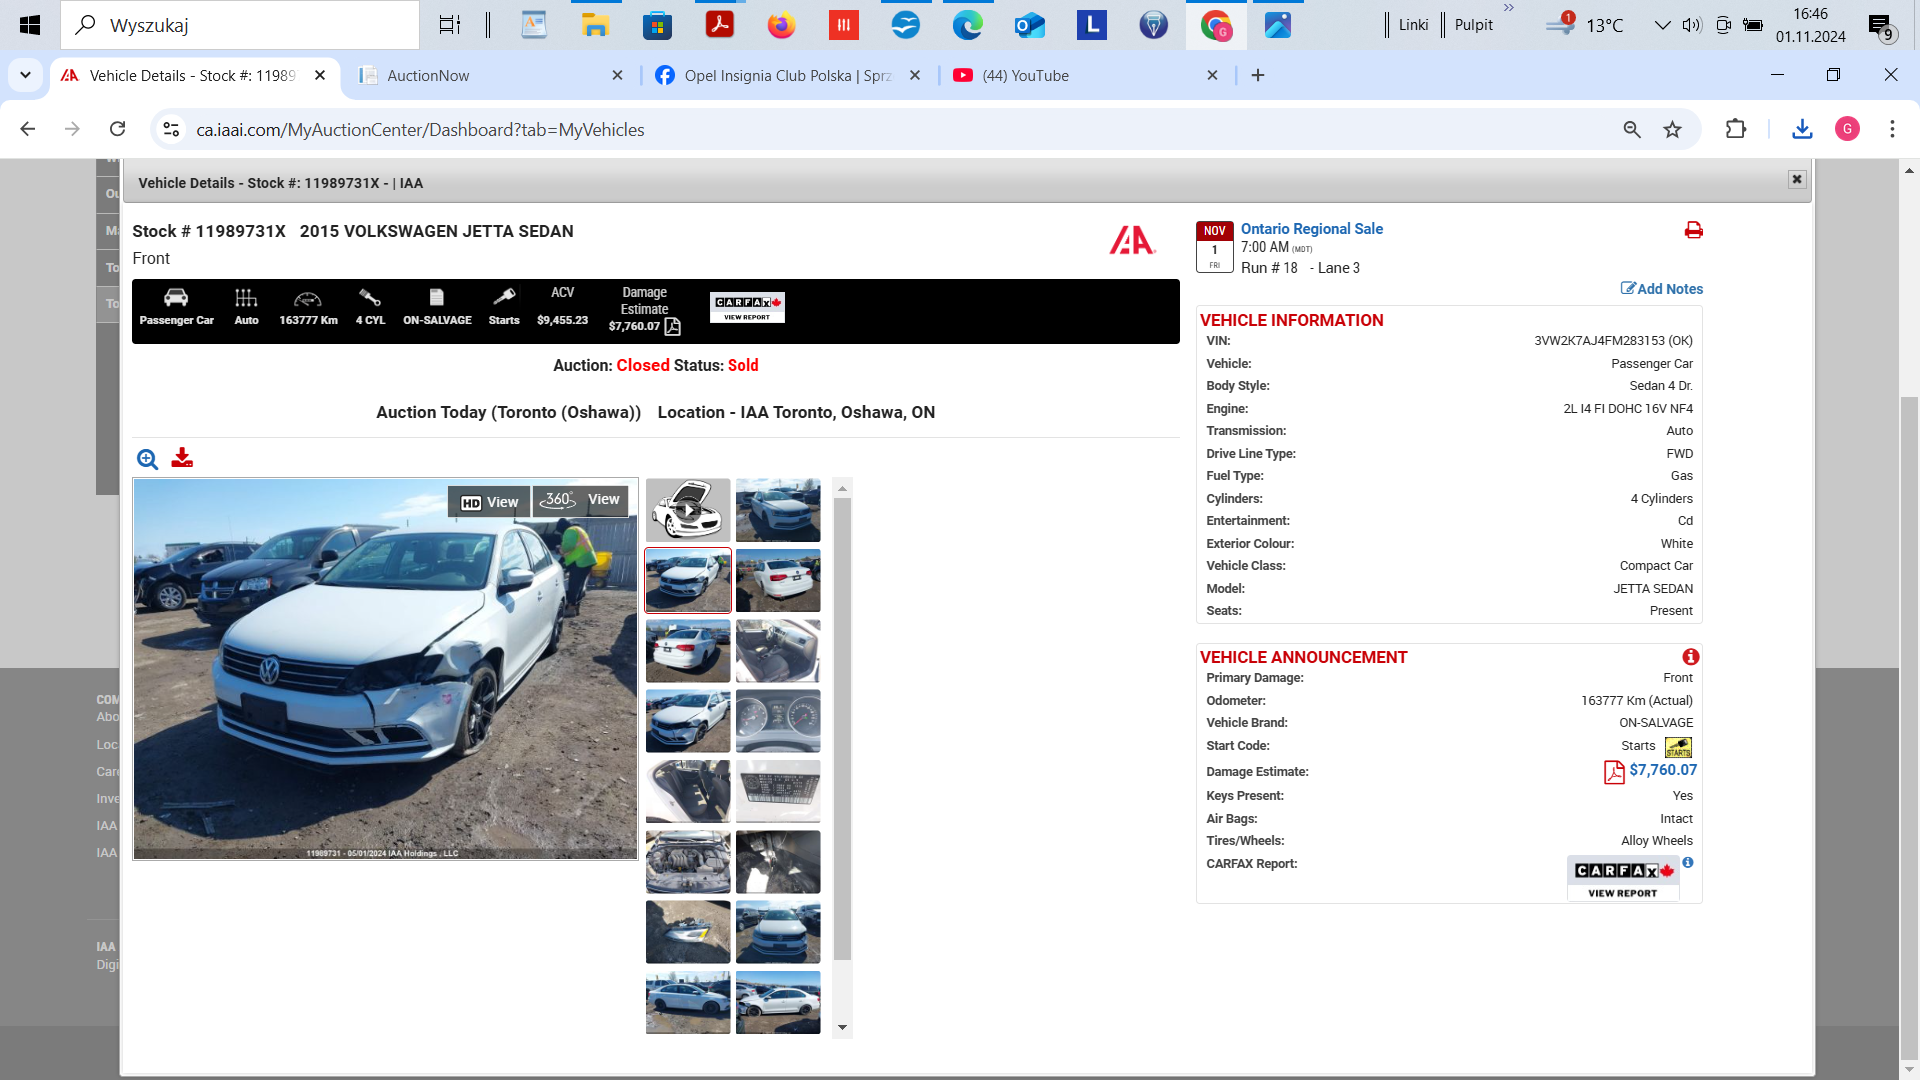The width and height of the screenshot is (1920, 1080).
Task: Play the engine video thumbnail
Action: click(688, 510)
